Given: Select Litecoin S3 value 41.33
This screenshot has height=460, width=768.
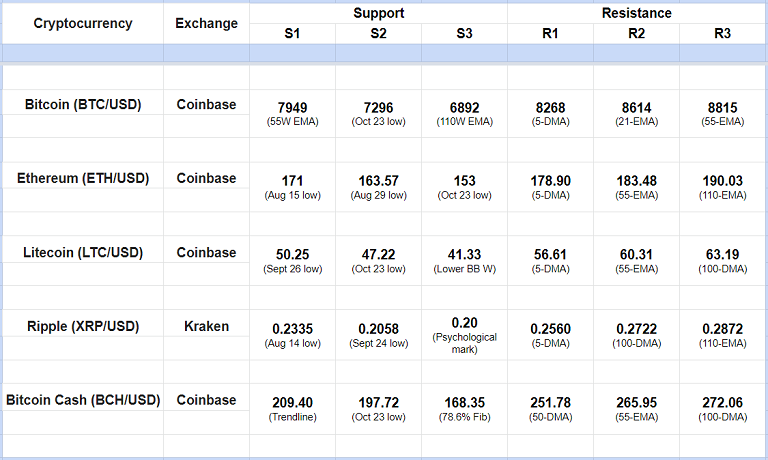Looking at the screenshot, I should click(x=465, y=254).
